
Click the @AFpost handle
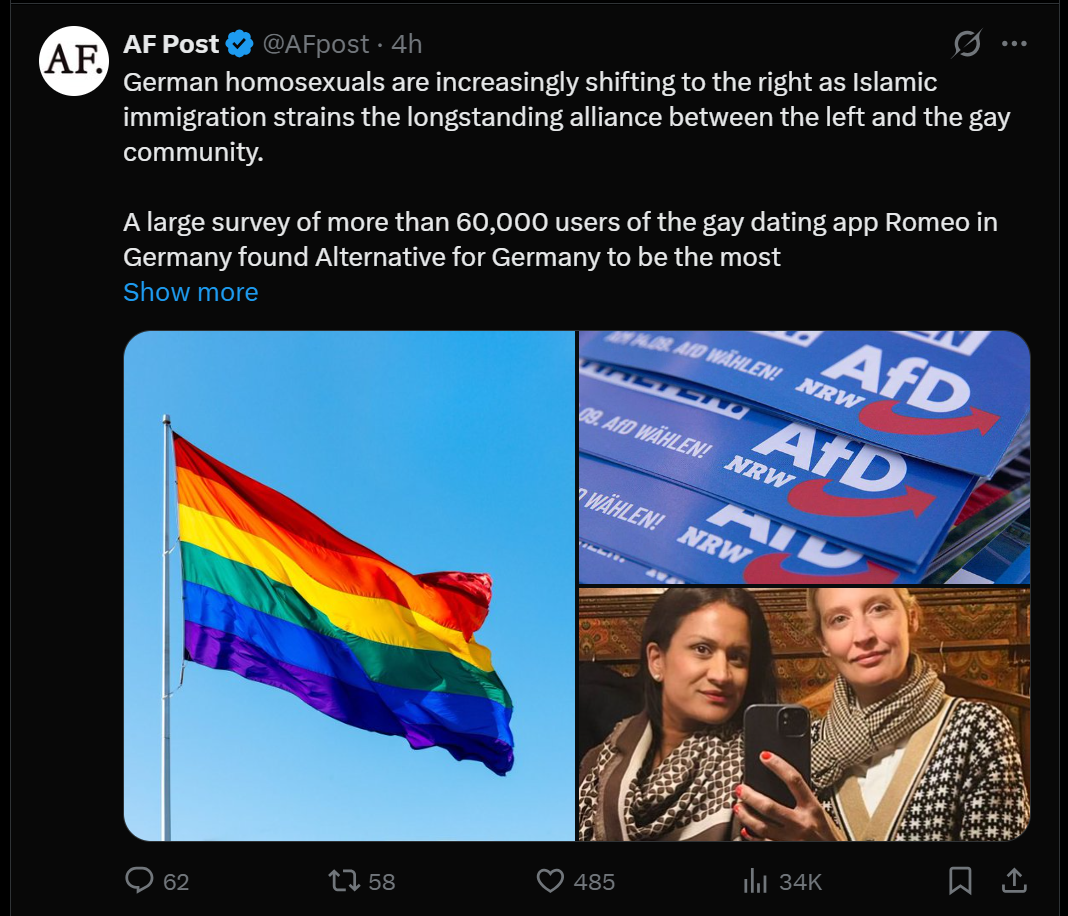(x=315, y=44)
